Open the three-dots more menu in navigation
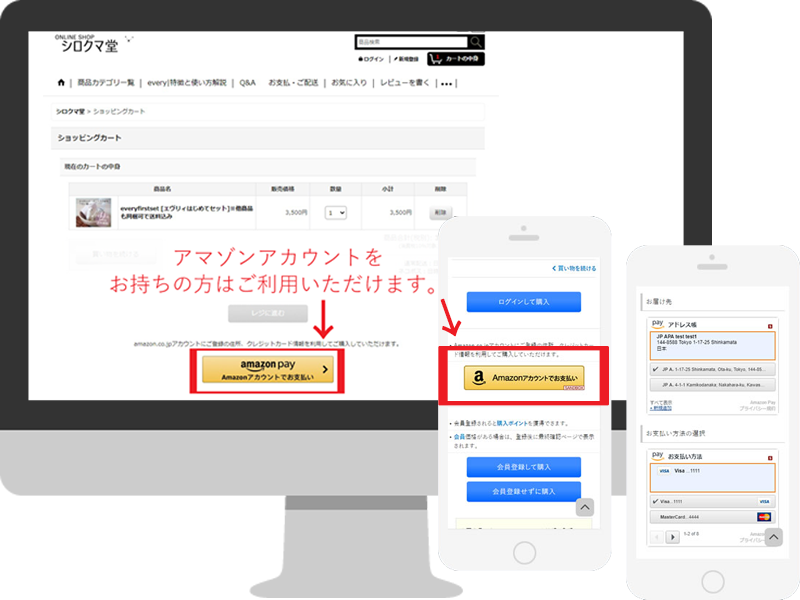The height and width of the screenshot is (600, 800). click(x=446, y=84)
